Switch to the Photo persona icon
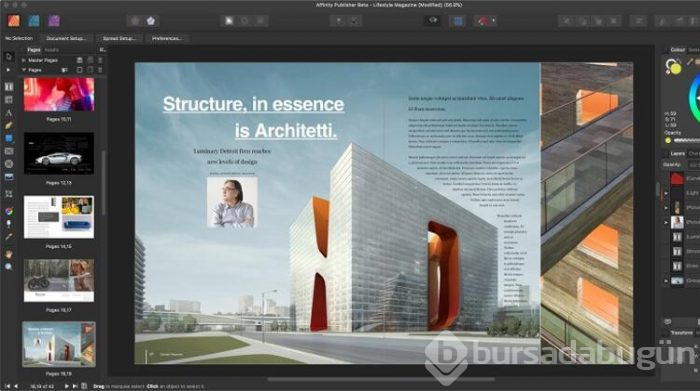The width and height of the screenshot is (700, 391). tap(54, 21)
